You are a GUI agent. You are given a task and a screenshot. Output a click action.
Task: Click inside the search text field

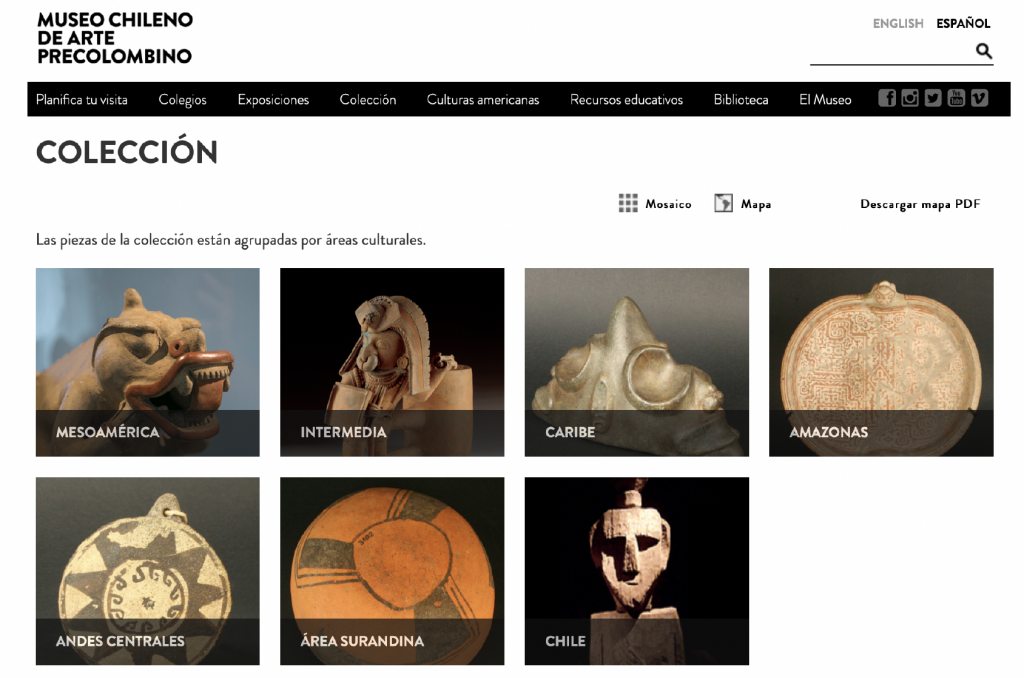pos(891,51)
